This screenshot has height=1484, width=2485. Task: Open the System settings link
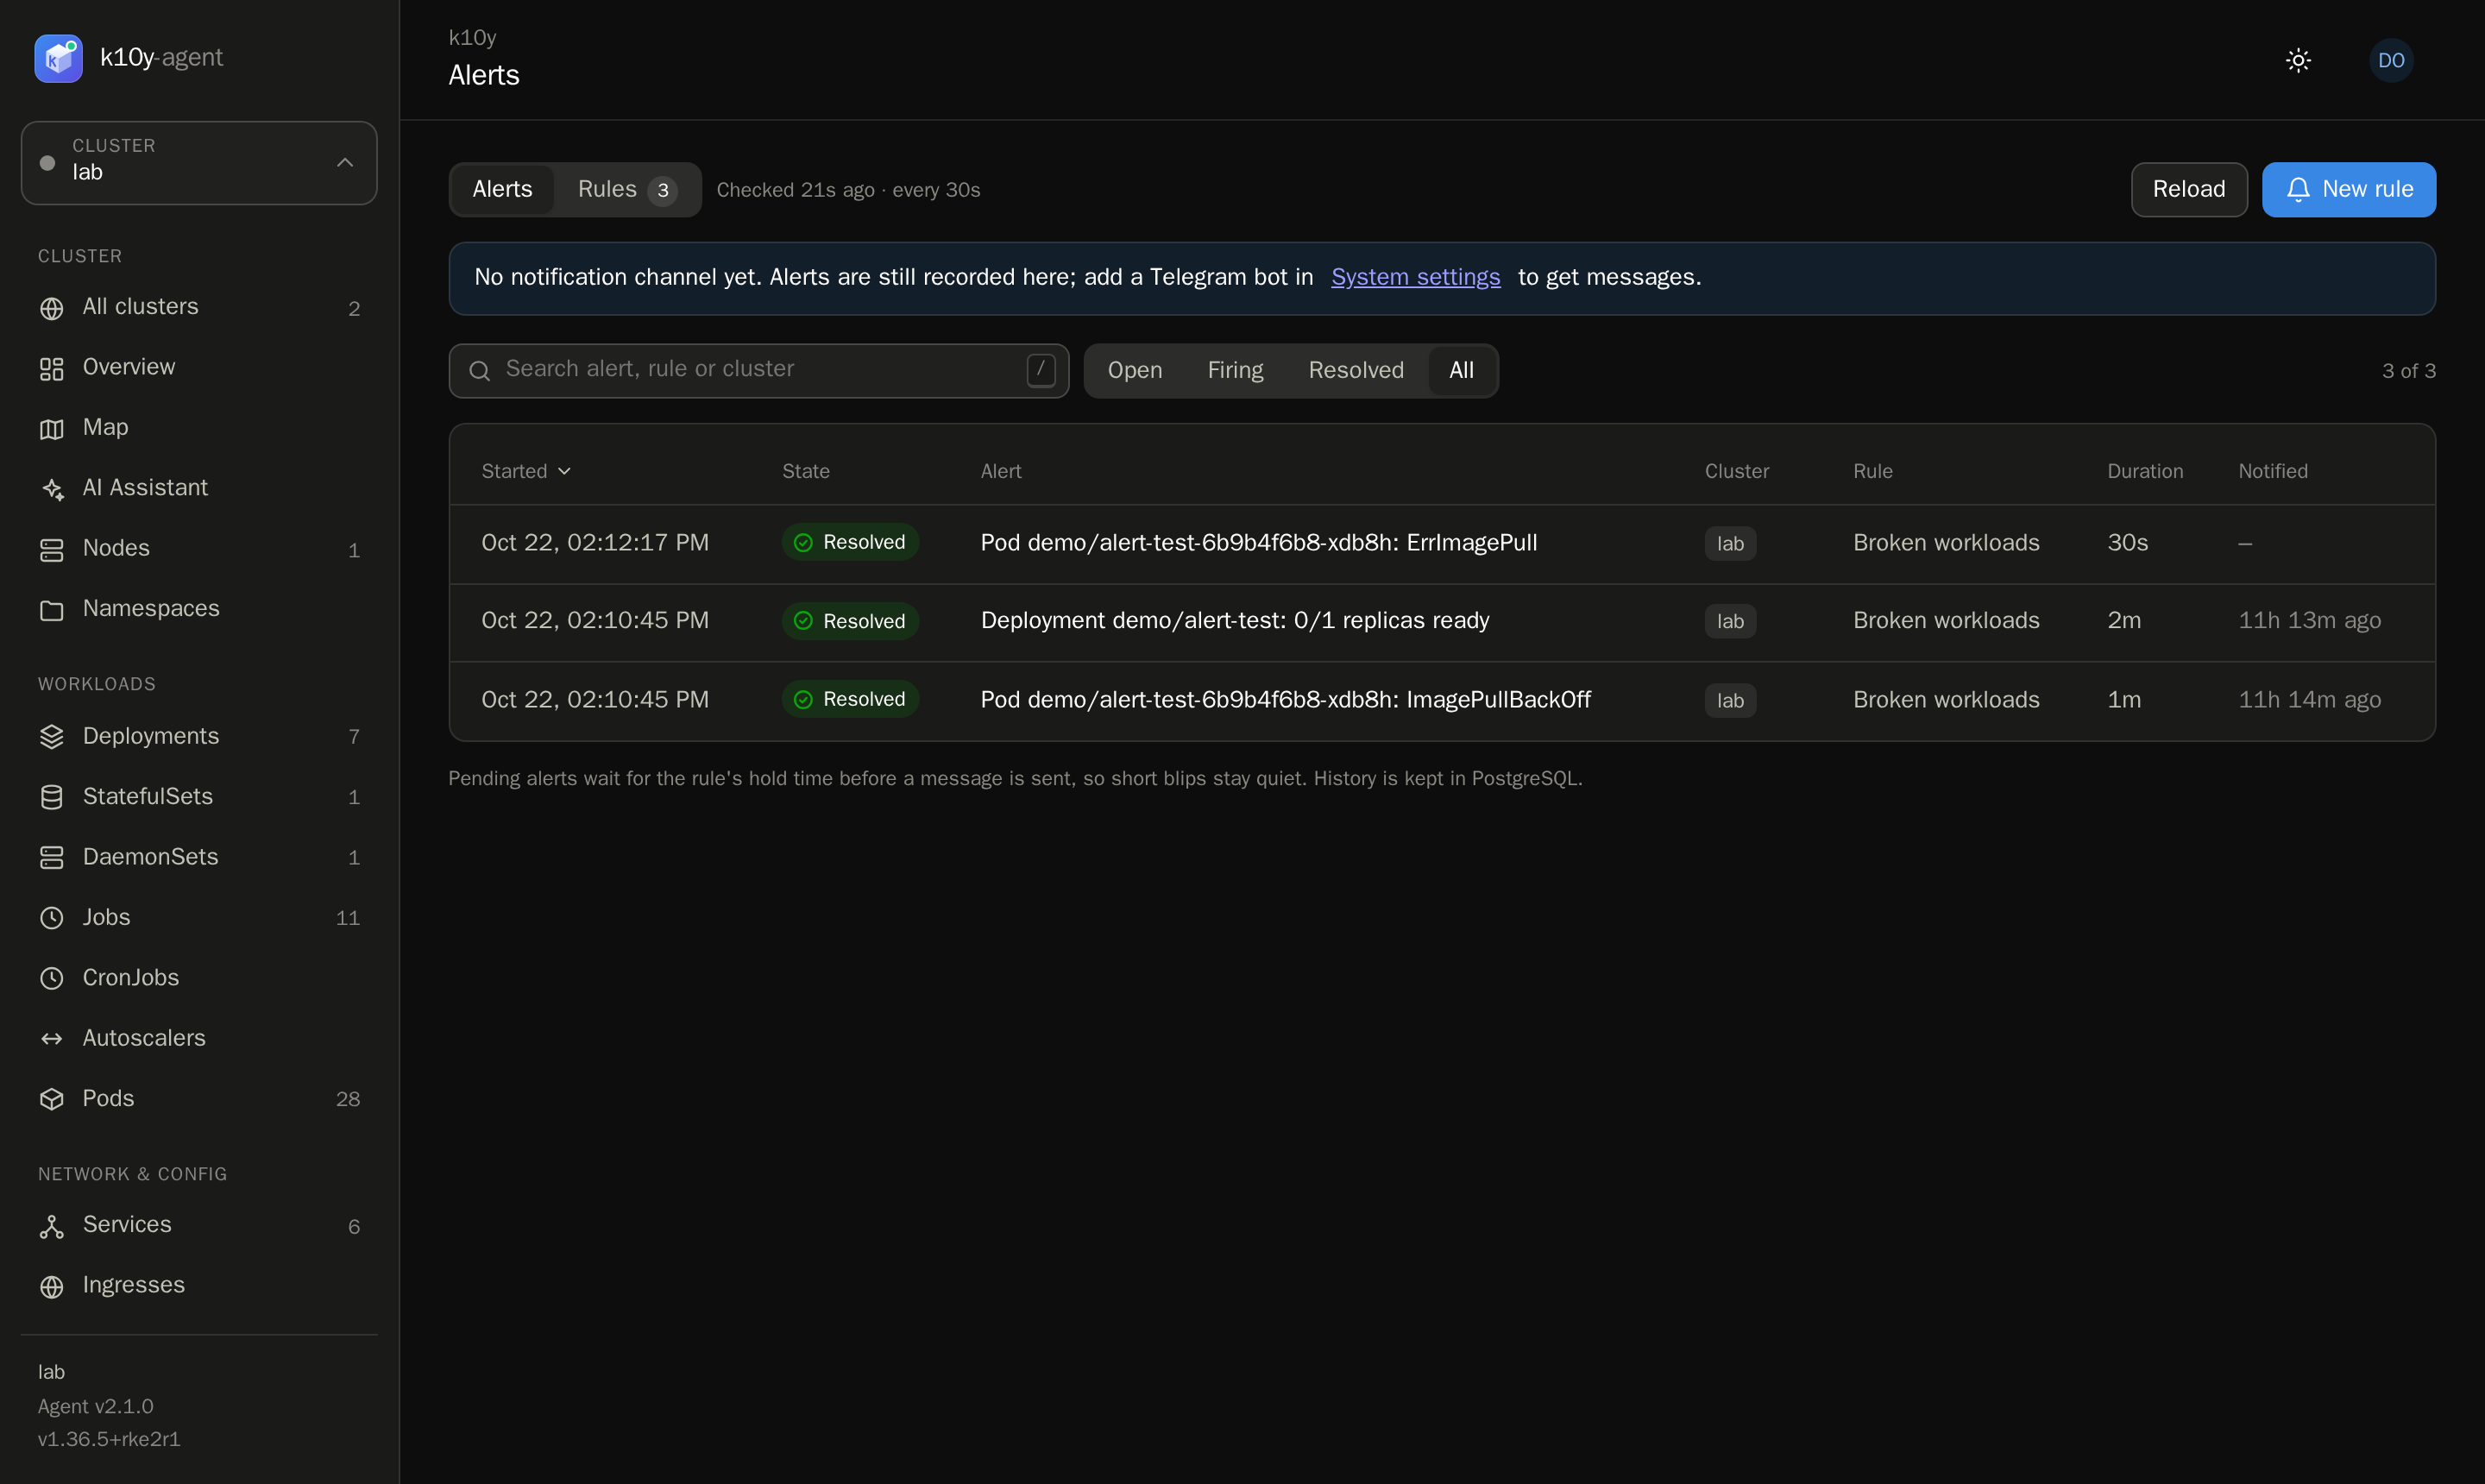tap(1415, 277)
